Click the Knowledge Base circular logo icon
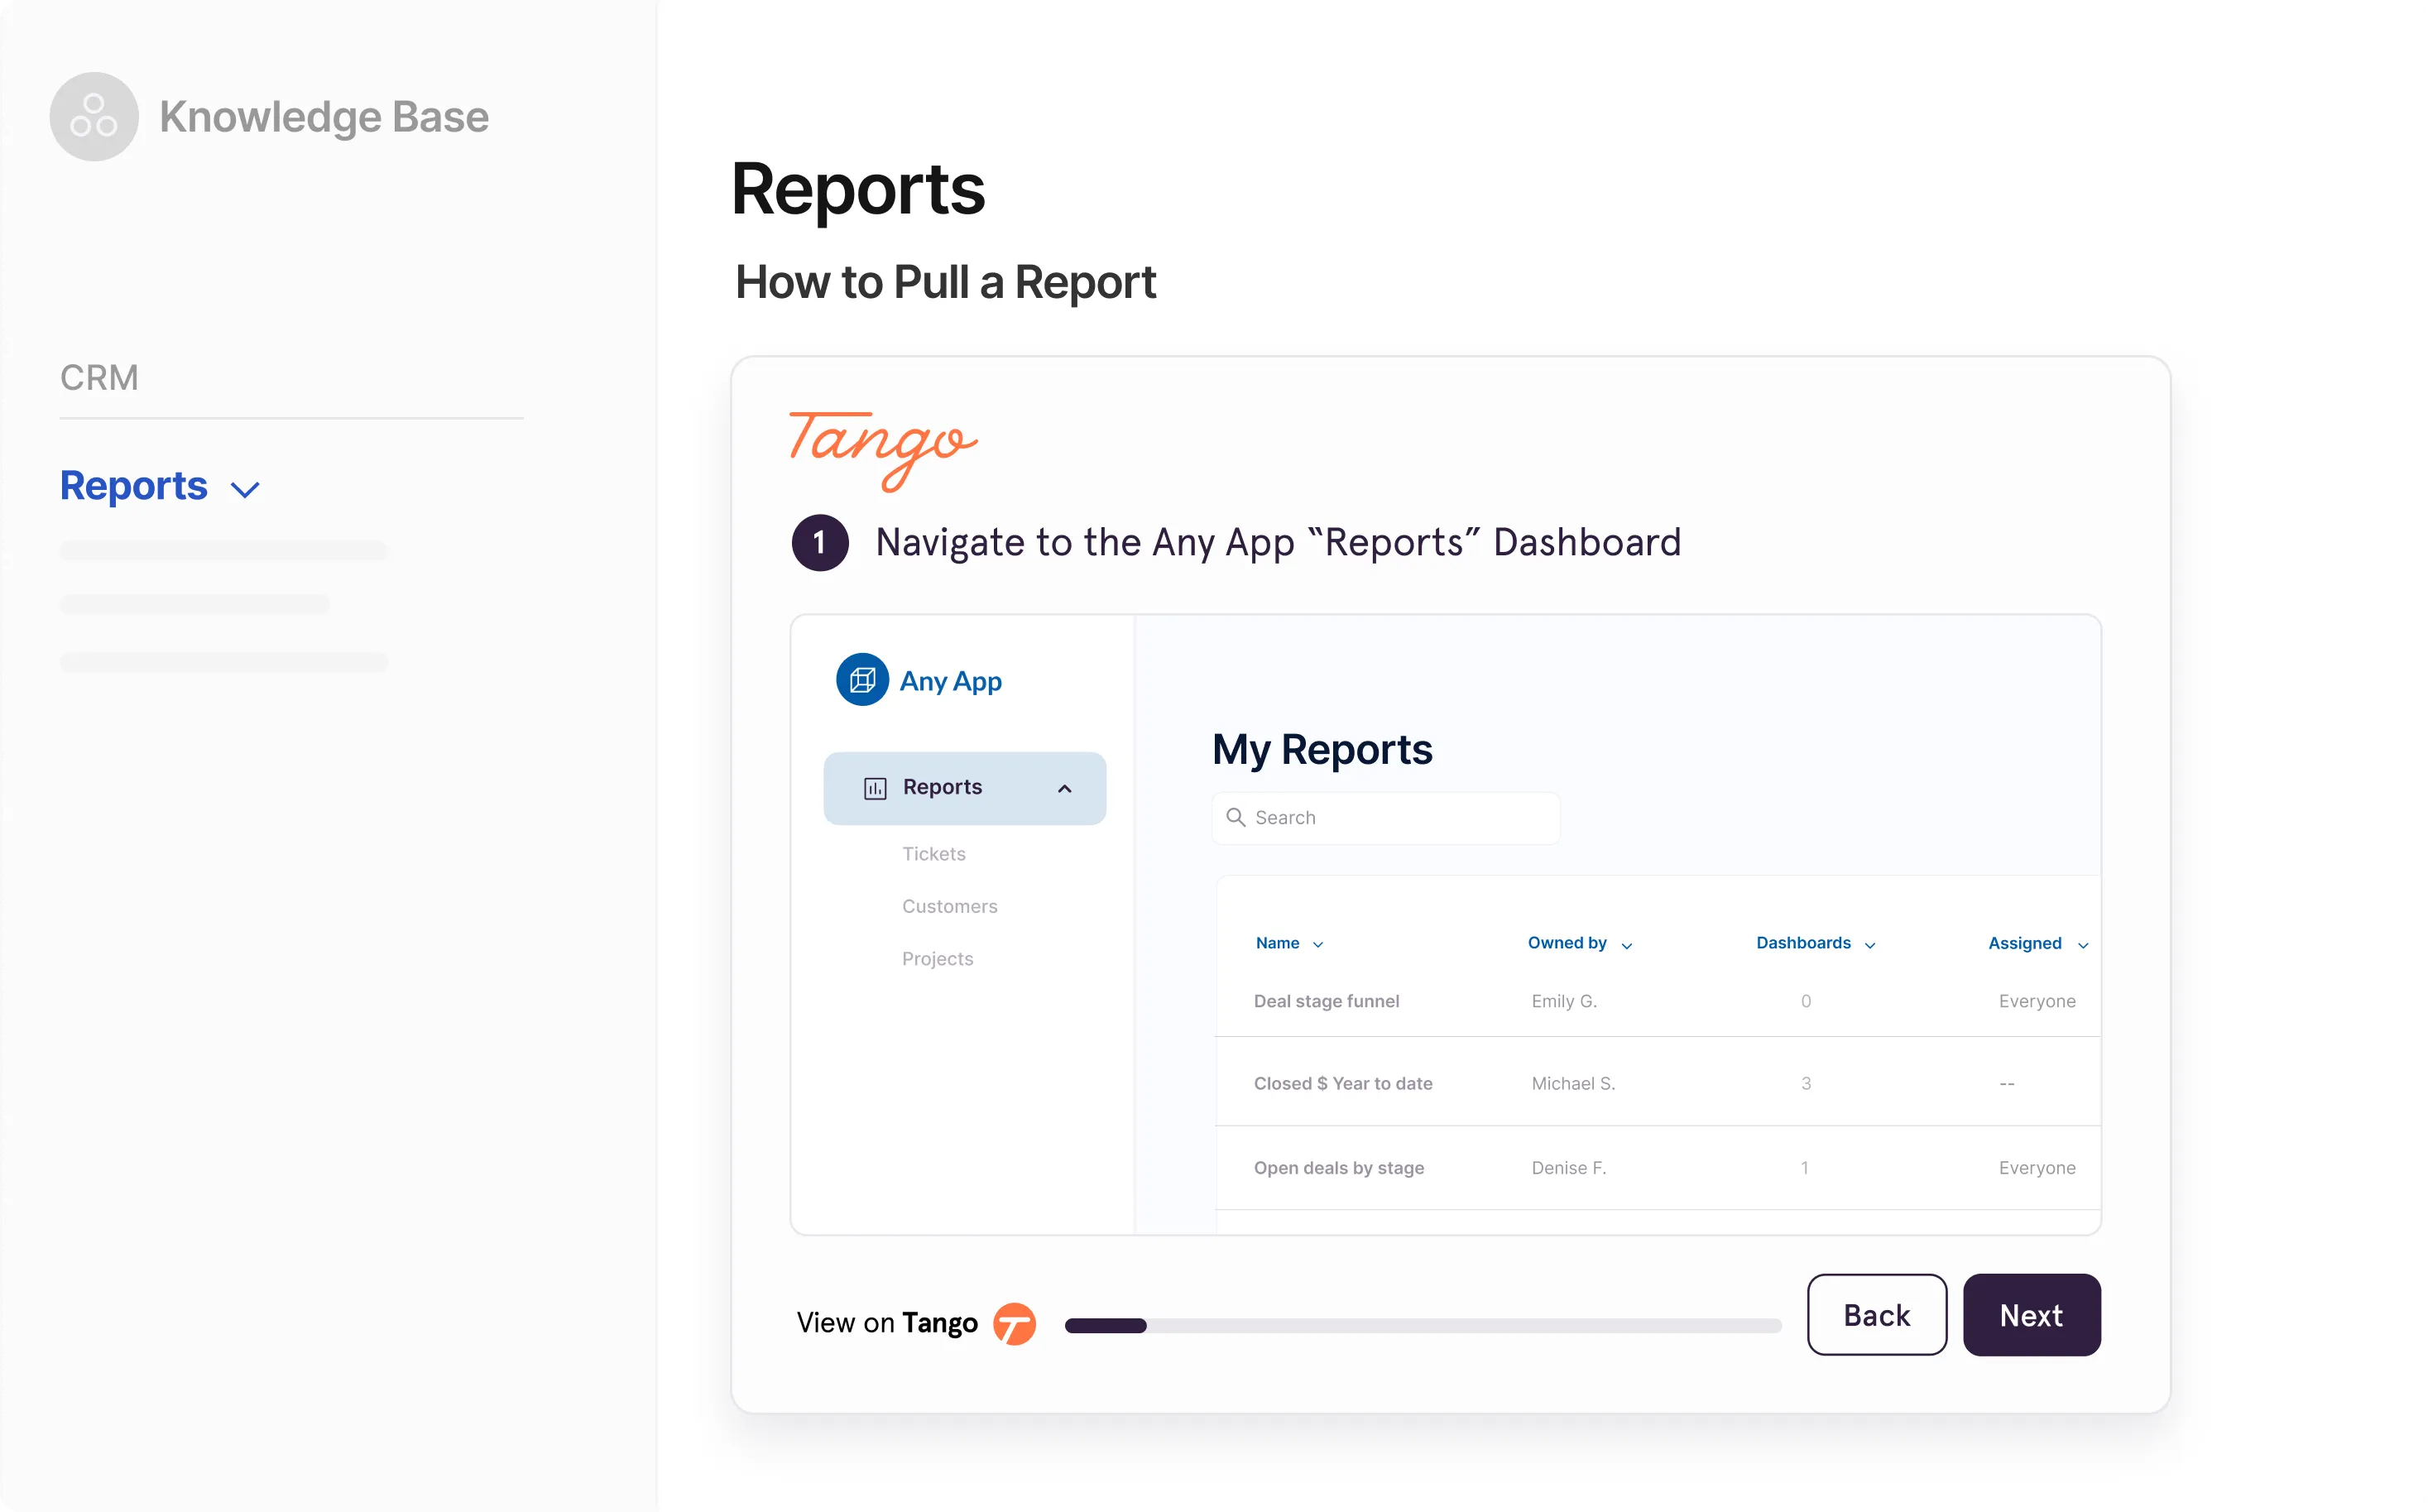 click(x=94, y=117)
